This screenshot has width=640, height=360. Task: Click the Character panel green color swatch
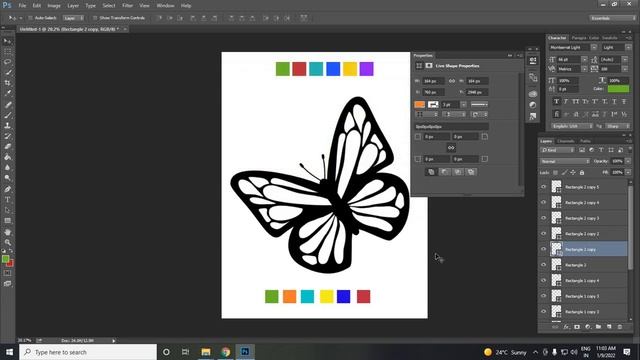tap(618, 89)
